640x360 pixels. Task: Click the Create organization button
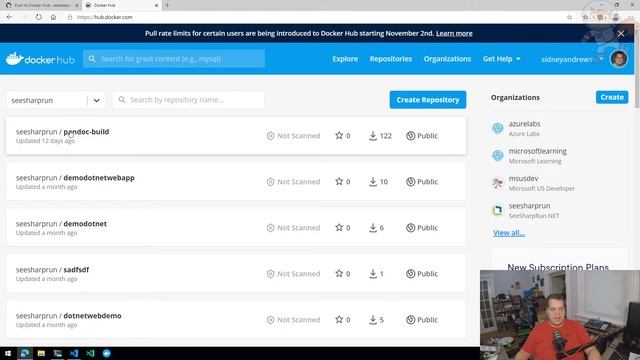click(612, 97)
